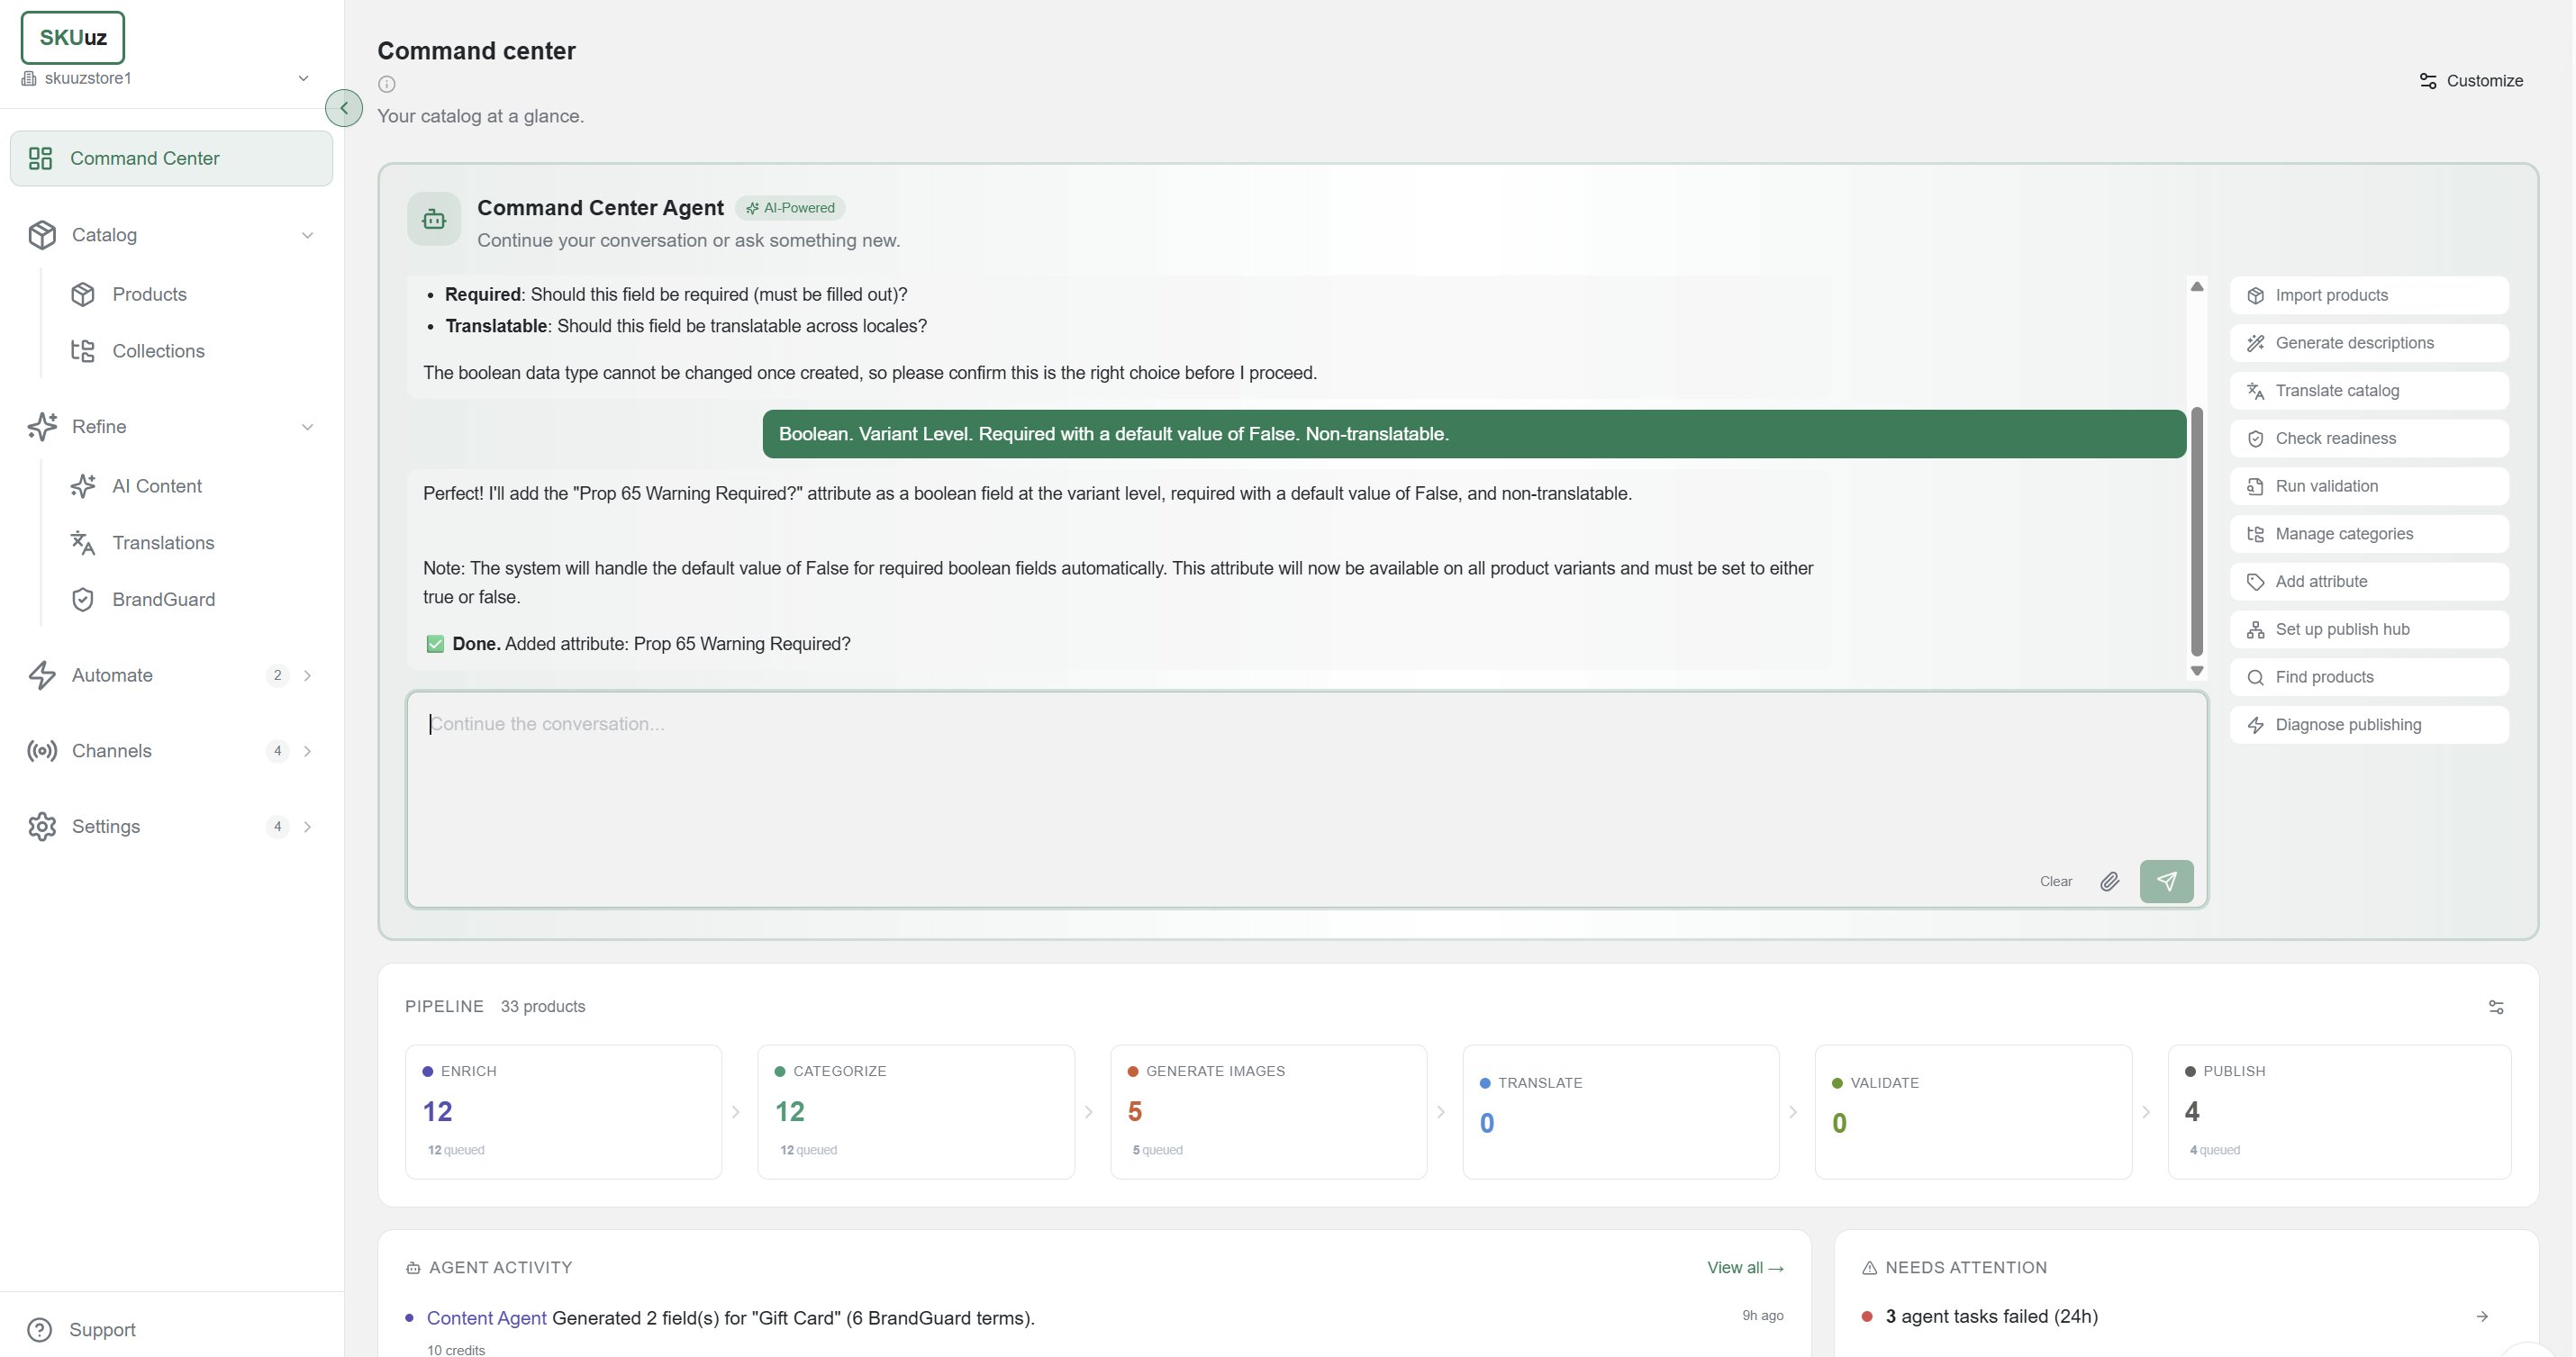Open the Publish pipeline card
This screenshot has height=1357, width=2576.
(2339, 1112)
